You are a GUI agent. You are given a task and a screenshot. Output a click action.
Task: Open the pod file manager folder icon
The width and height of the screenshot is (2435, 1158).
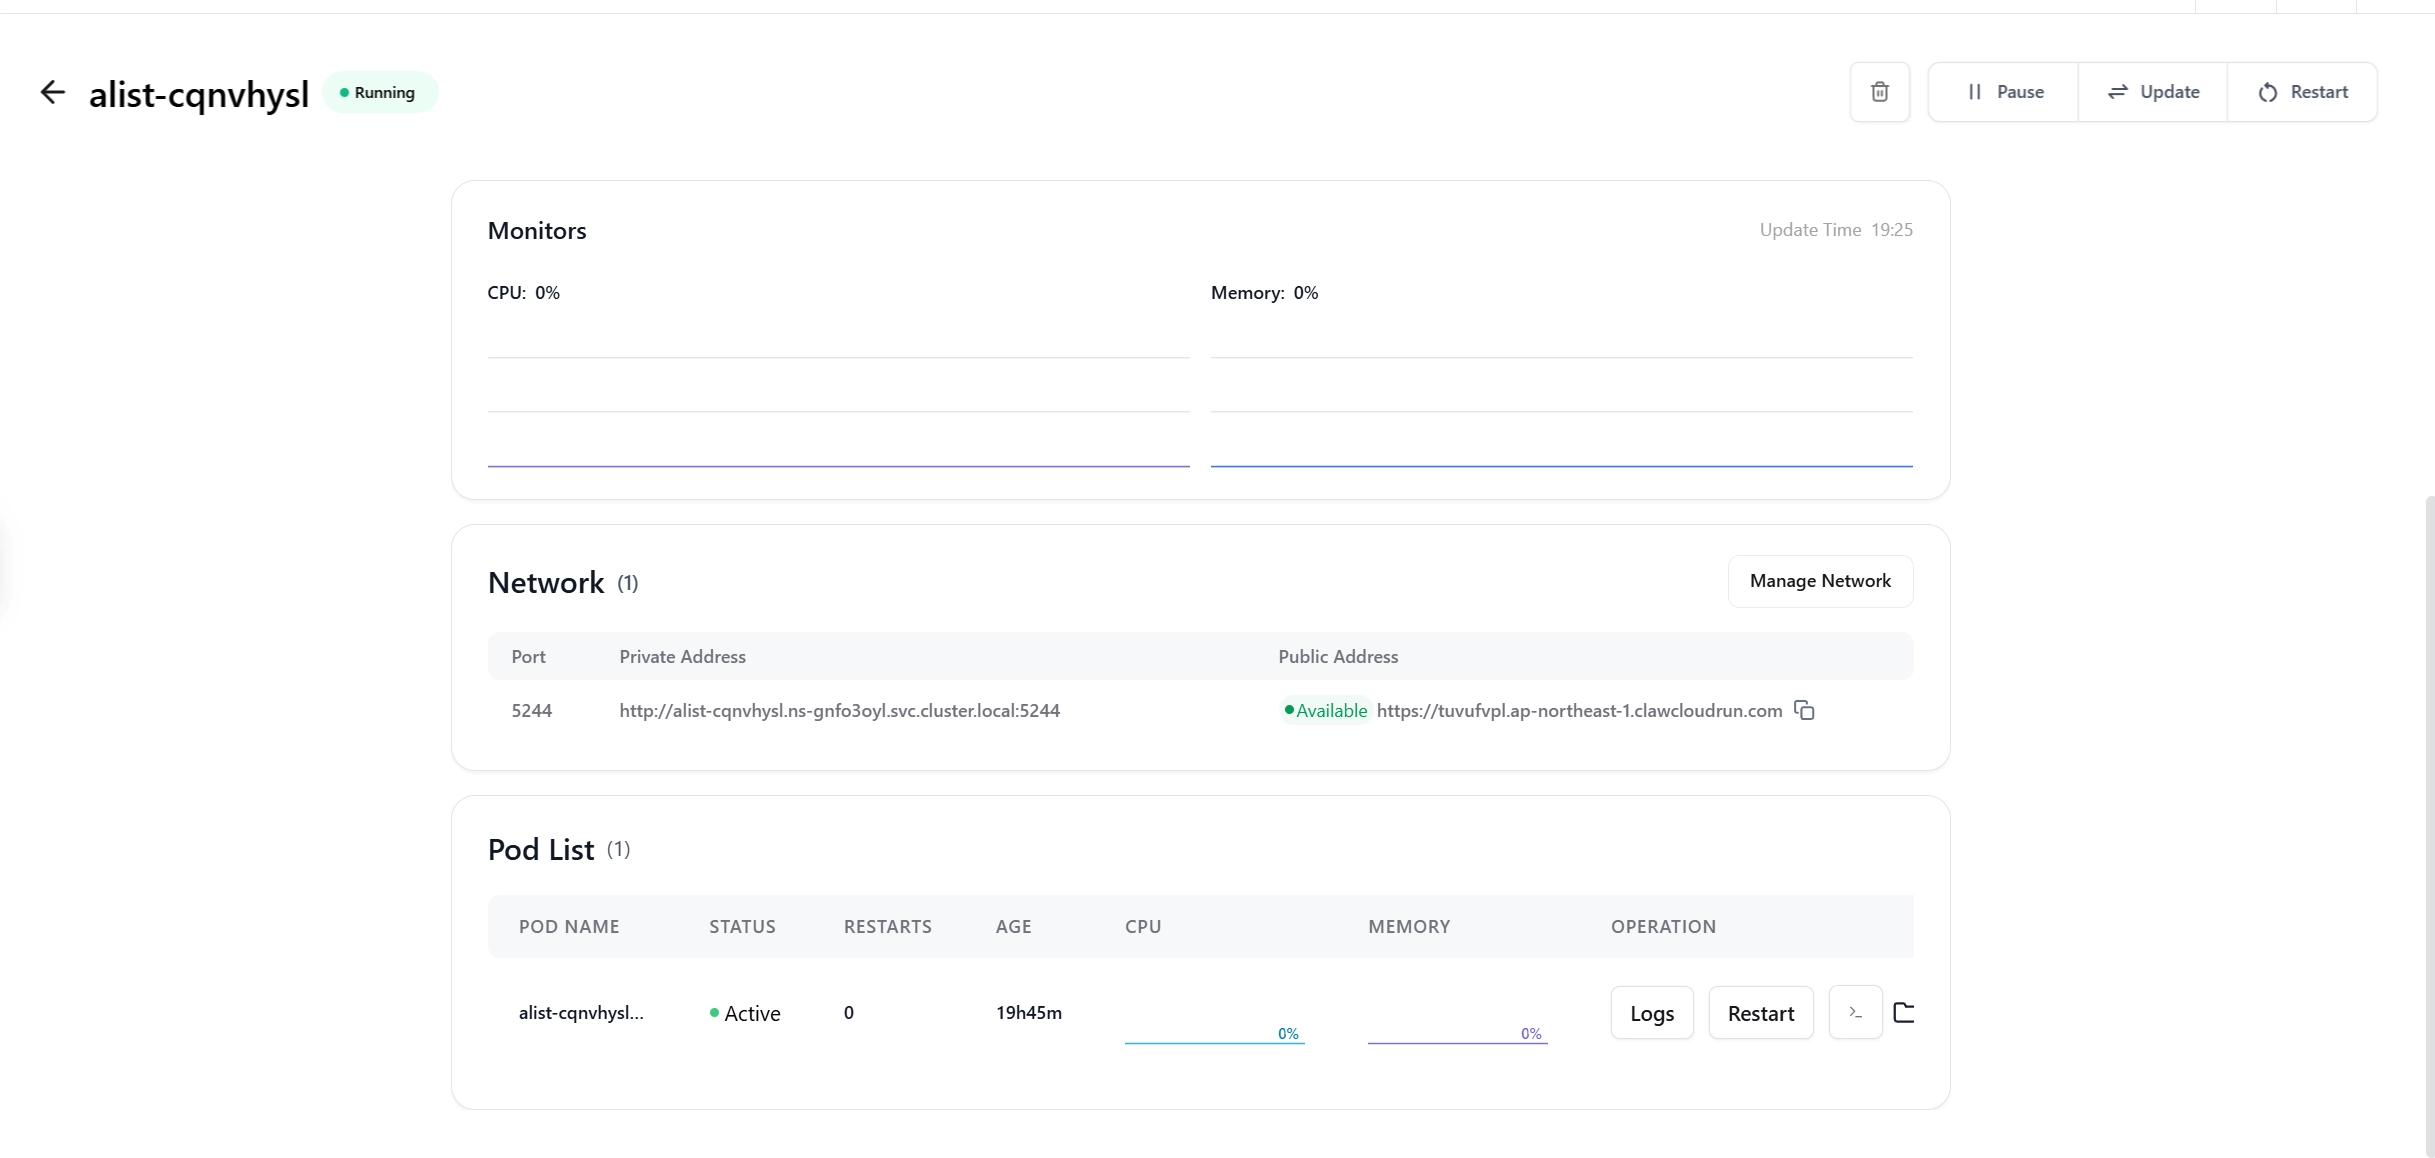coord(1903,1013)
